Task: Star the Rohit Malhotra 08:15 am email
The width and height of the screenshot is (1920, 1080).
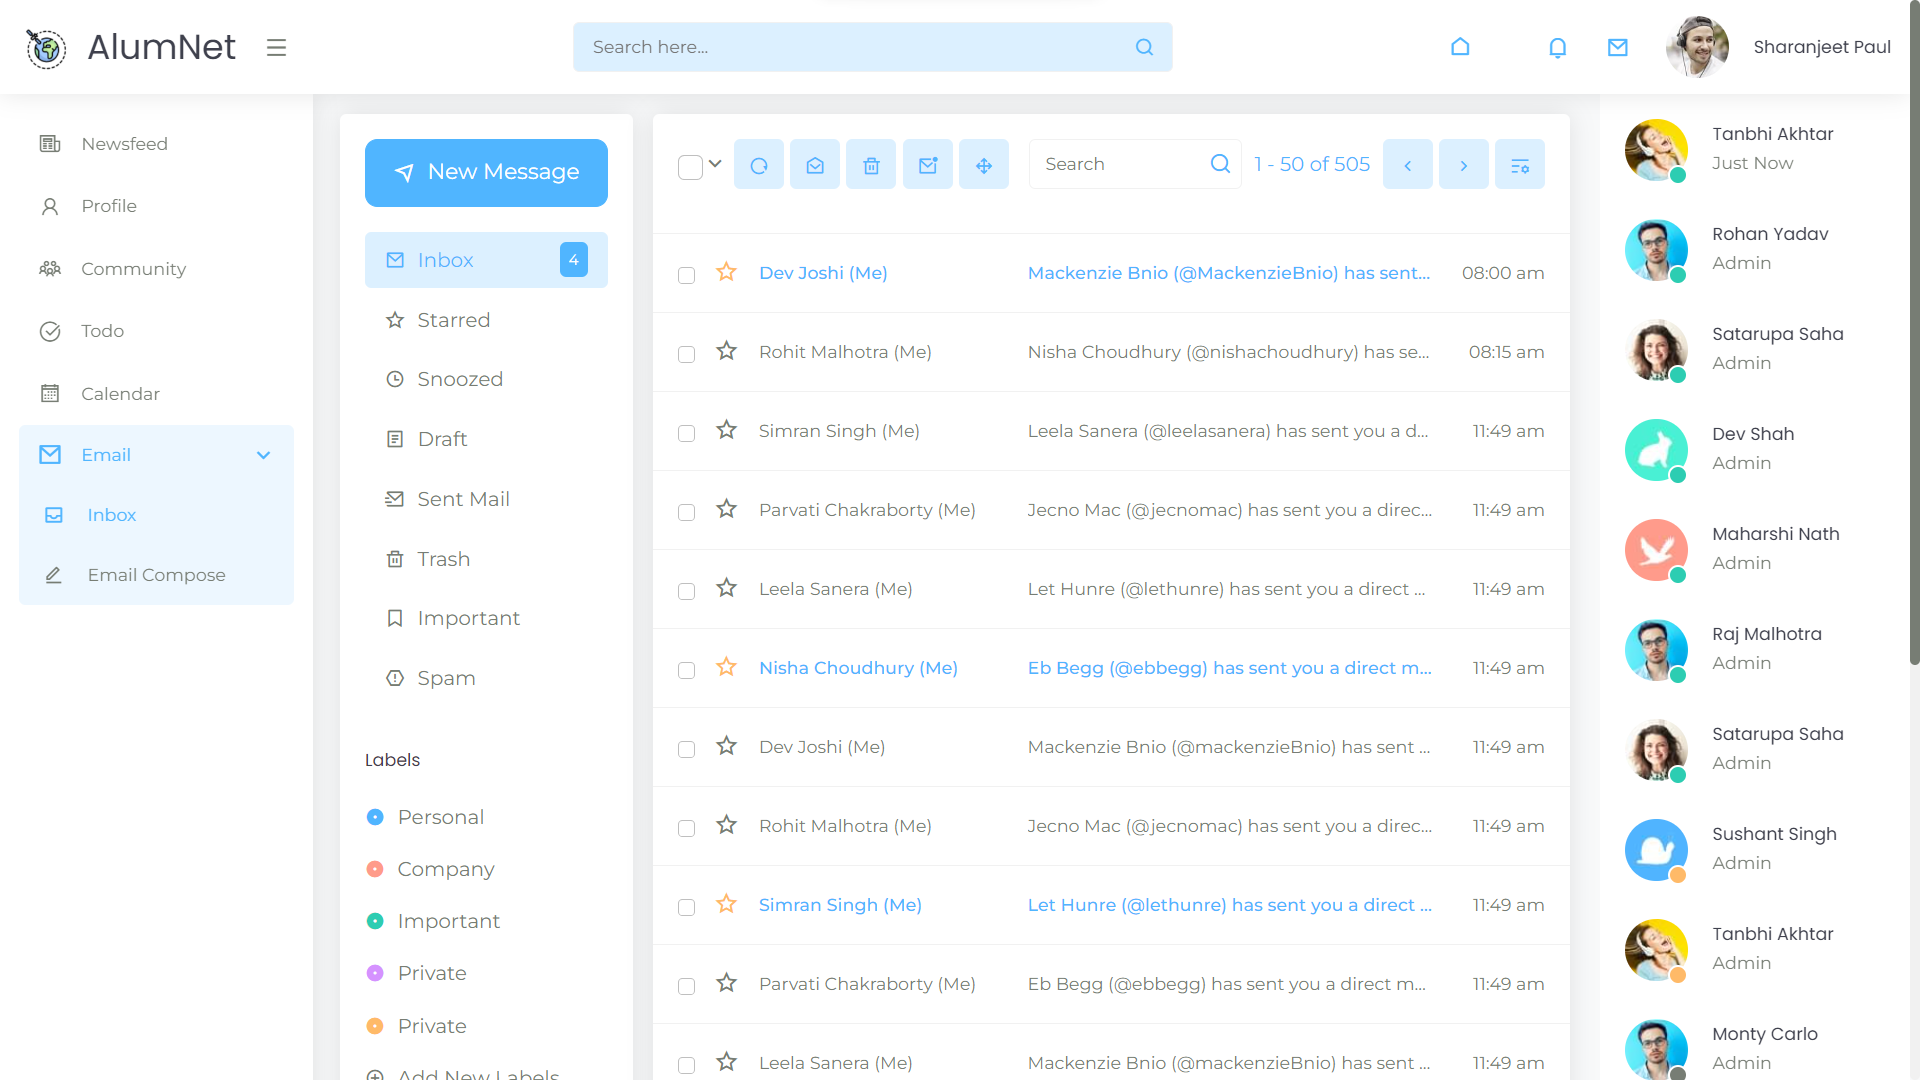Action: (x=727, y=351)
